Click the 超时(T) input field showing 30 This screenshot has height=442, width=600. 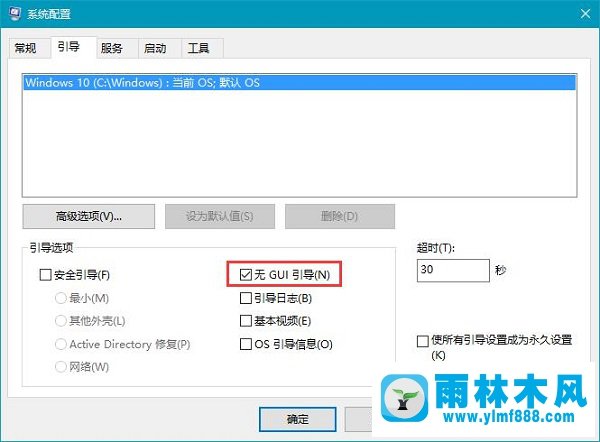pos(453,270)
